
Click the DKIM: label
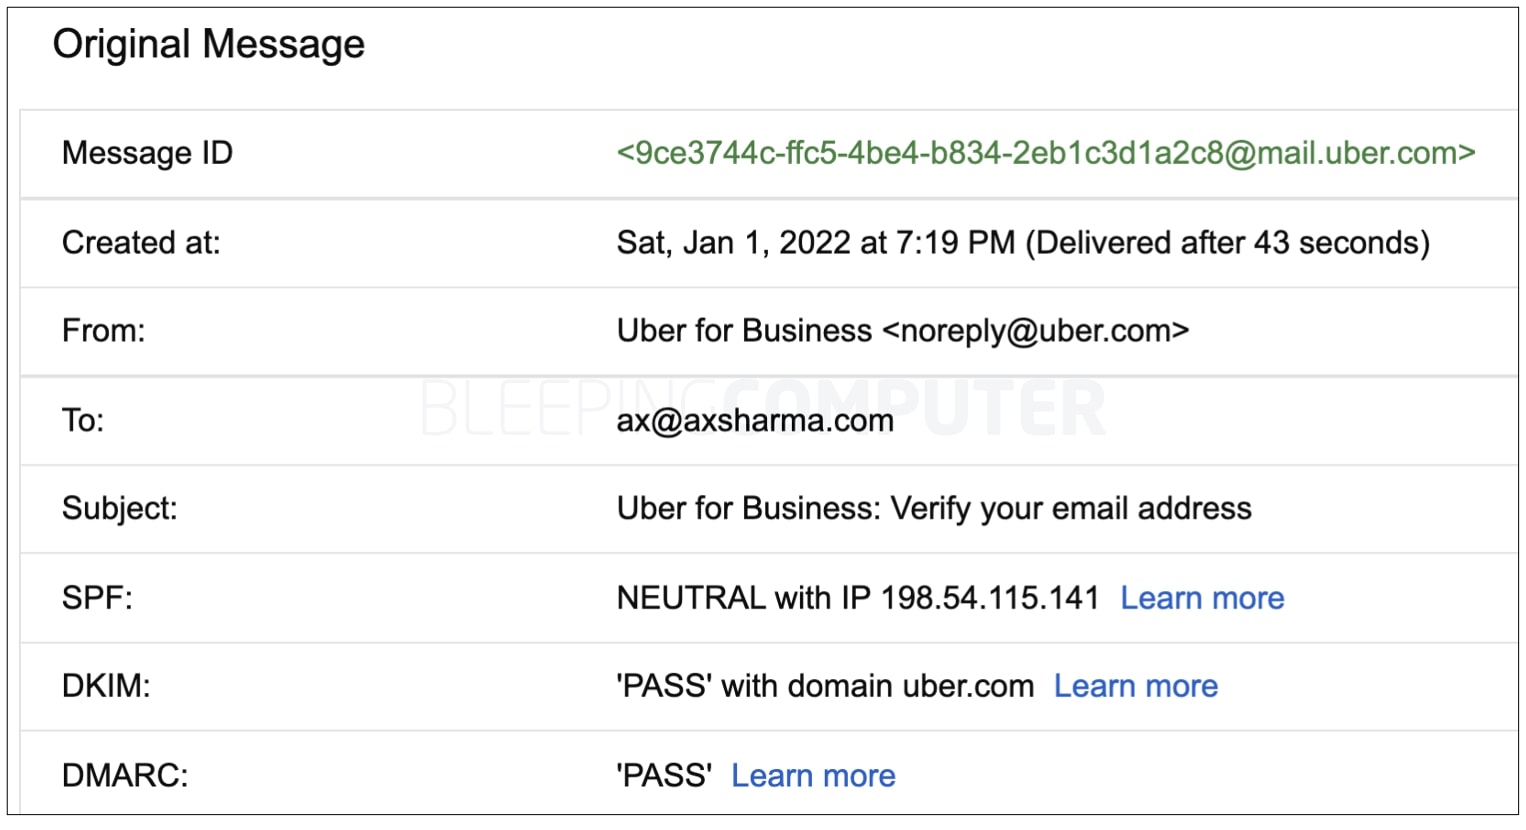coord(106,686)
